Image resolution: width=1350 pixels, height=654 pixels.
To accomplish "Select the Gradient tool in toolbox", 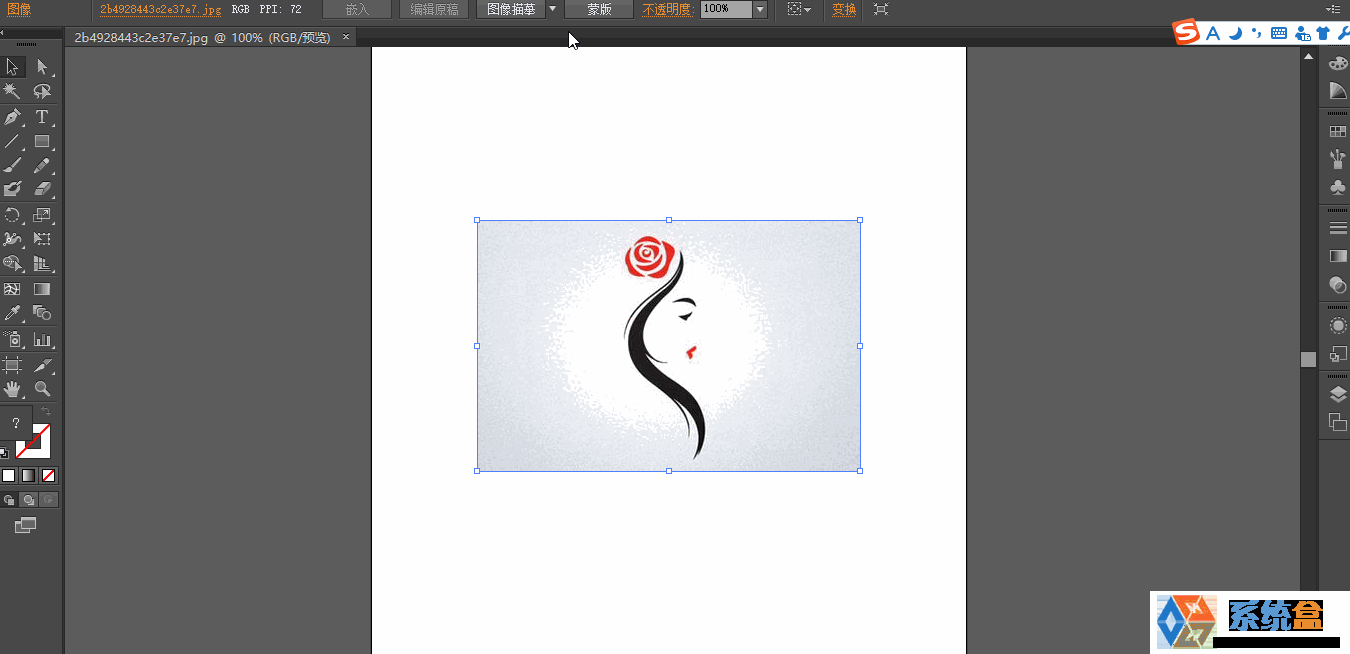I will tap(42, 289).
